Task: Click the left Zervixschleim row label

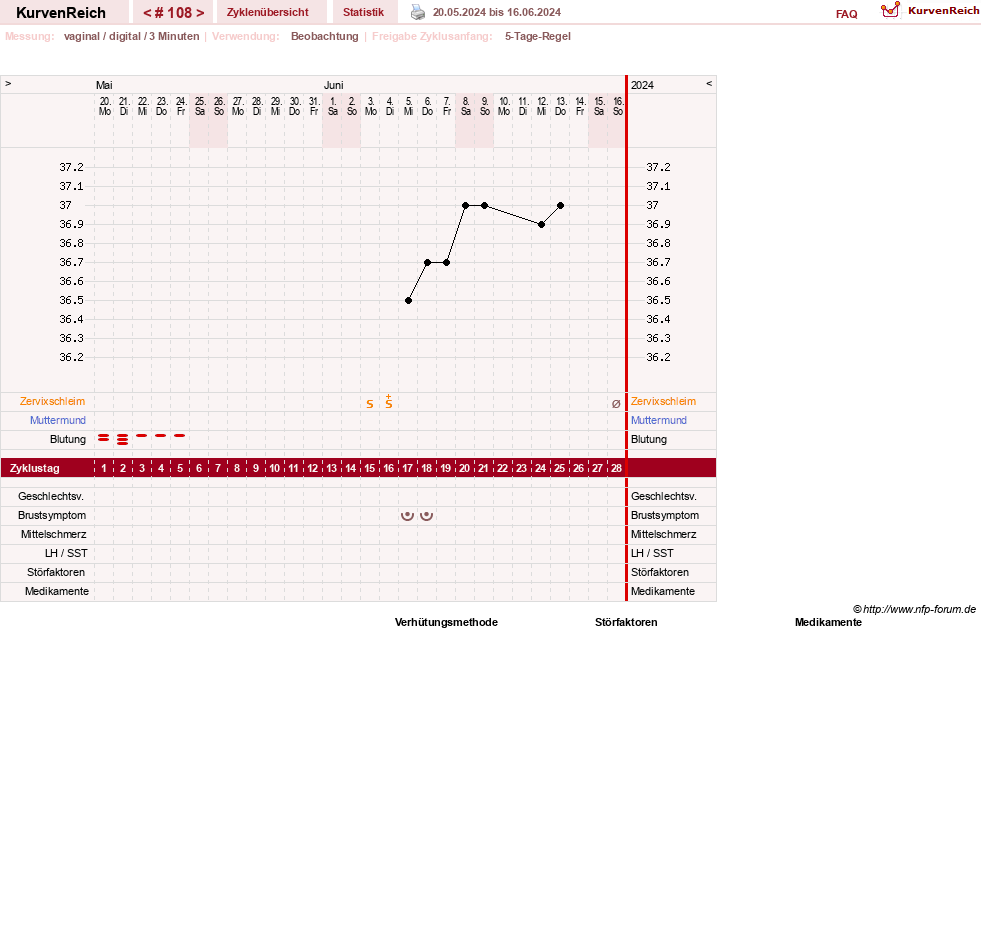Action: tap(53, 401)
